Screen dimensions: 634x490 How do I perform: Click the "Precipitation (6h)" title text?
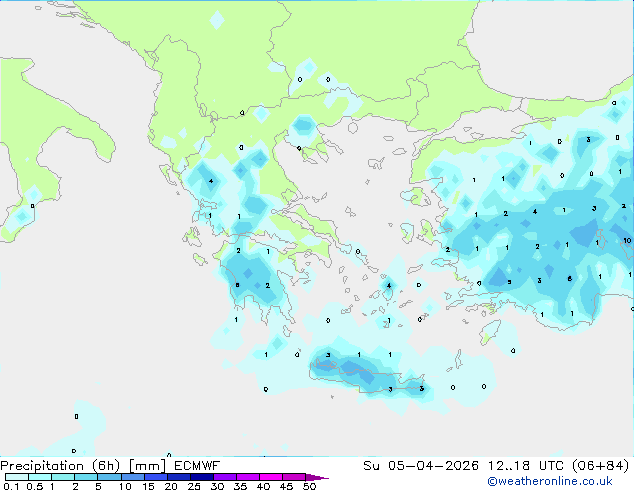(x=60, y=466)
